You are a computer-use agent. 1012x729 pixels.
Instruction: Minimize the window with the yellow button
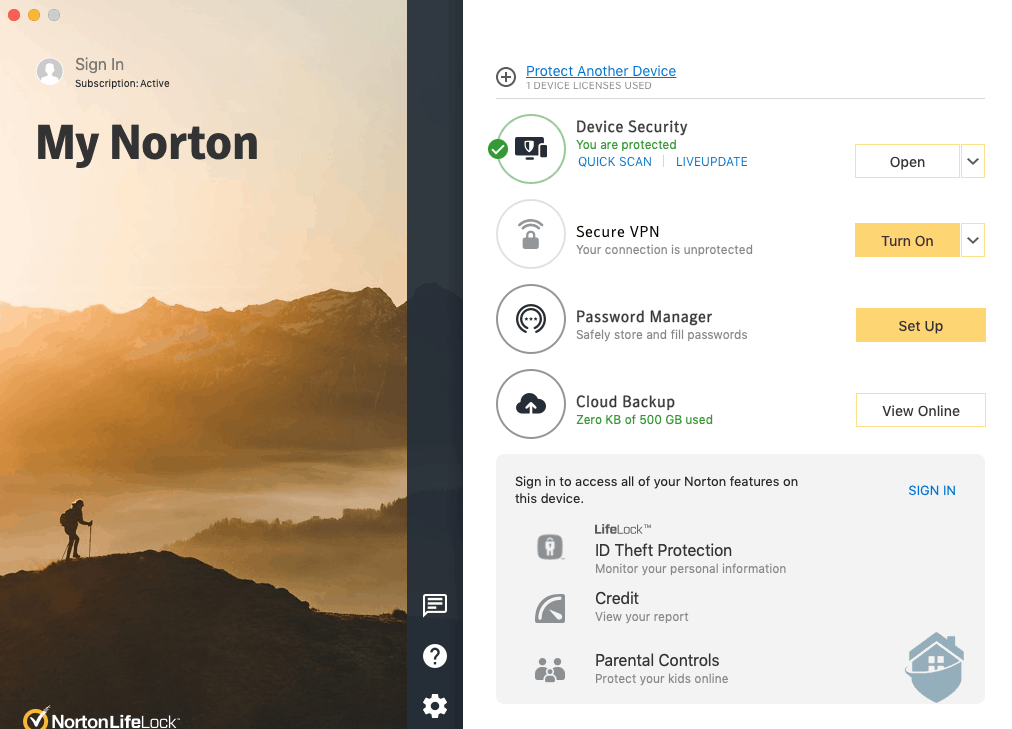pos(34,14)
